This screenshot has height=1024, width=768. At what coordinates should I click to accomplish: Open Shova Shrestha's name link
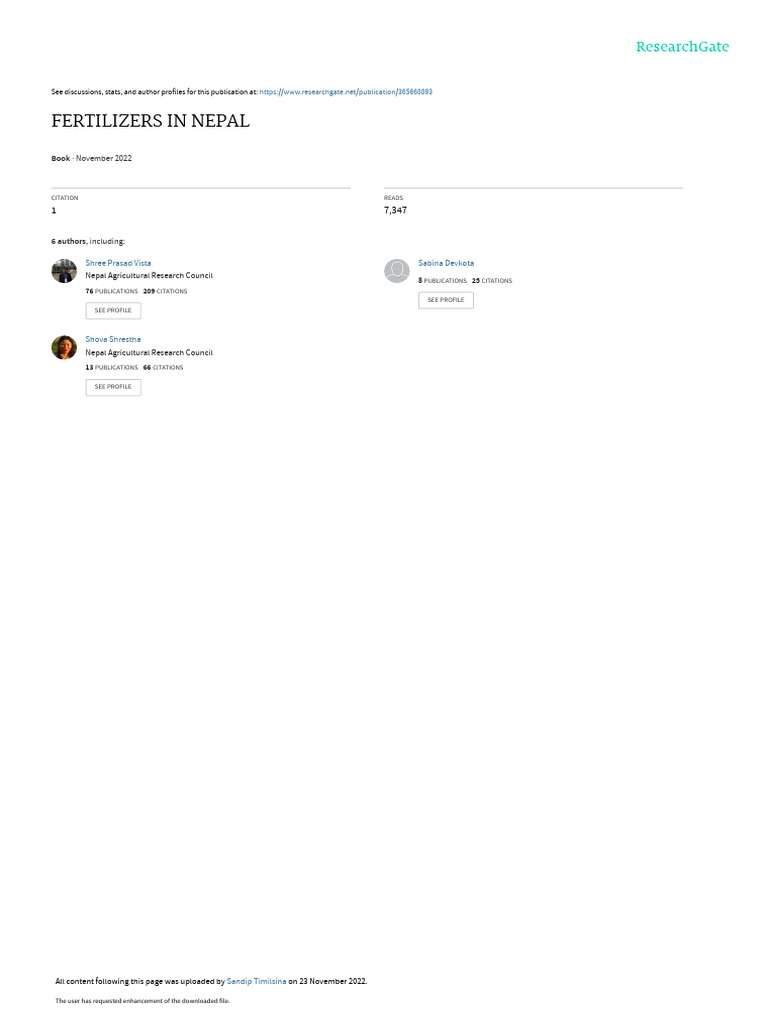(113, 340)
